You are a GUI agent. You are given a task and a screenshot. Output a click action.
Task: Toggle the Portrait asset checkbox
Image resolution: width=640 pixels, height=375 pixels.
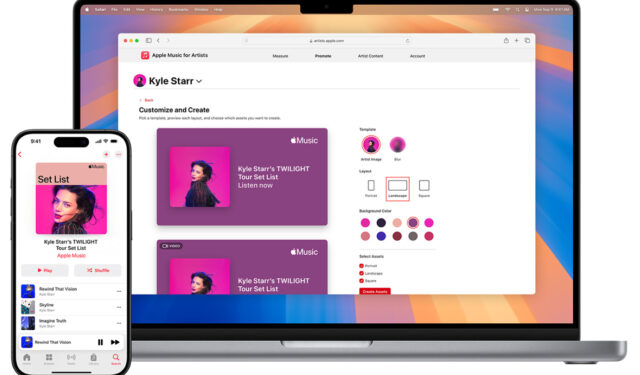(361, 266)
